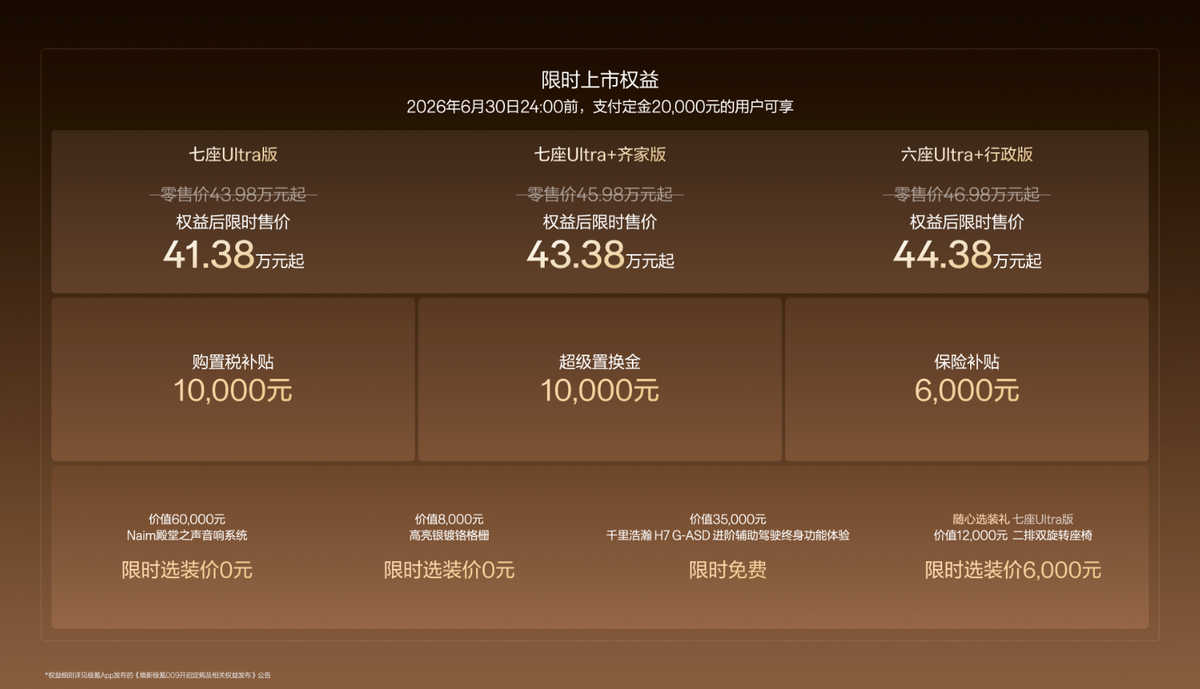Select the '七座Ultra版' model heading
Screen dimensions: 1200x689
[x=233, y=155]
